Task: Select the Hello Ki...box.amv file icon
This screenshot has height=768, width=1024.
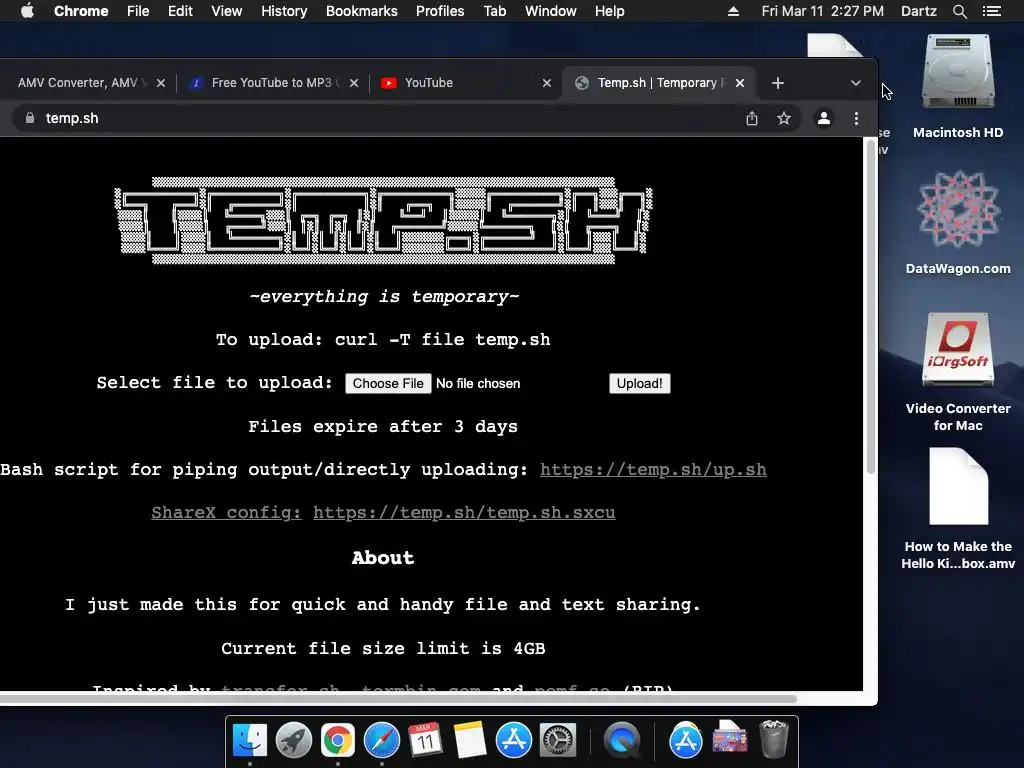Action: 958,509
